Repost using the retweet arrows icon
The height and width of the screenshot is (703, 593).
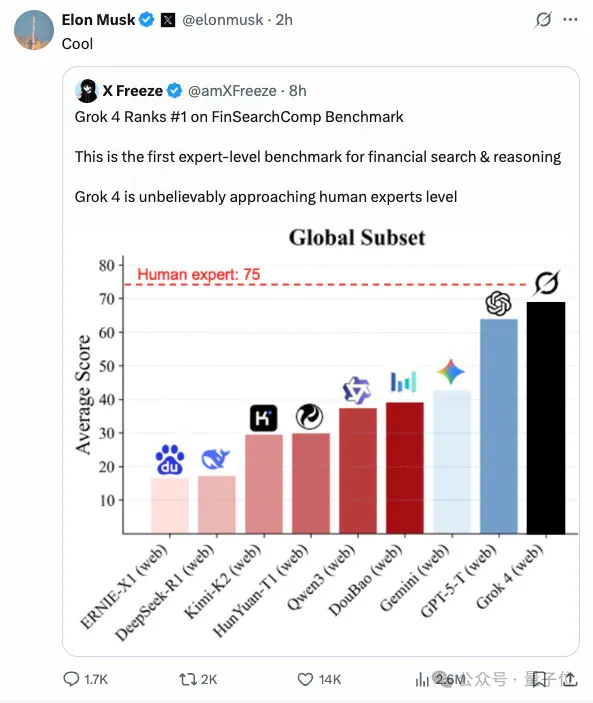188,679
